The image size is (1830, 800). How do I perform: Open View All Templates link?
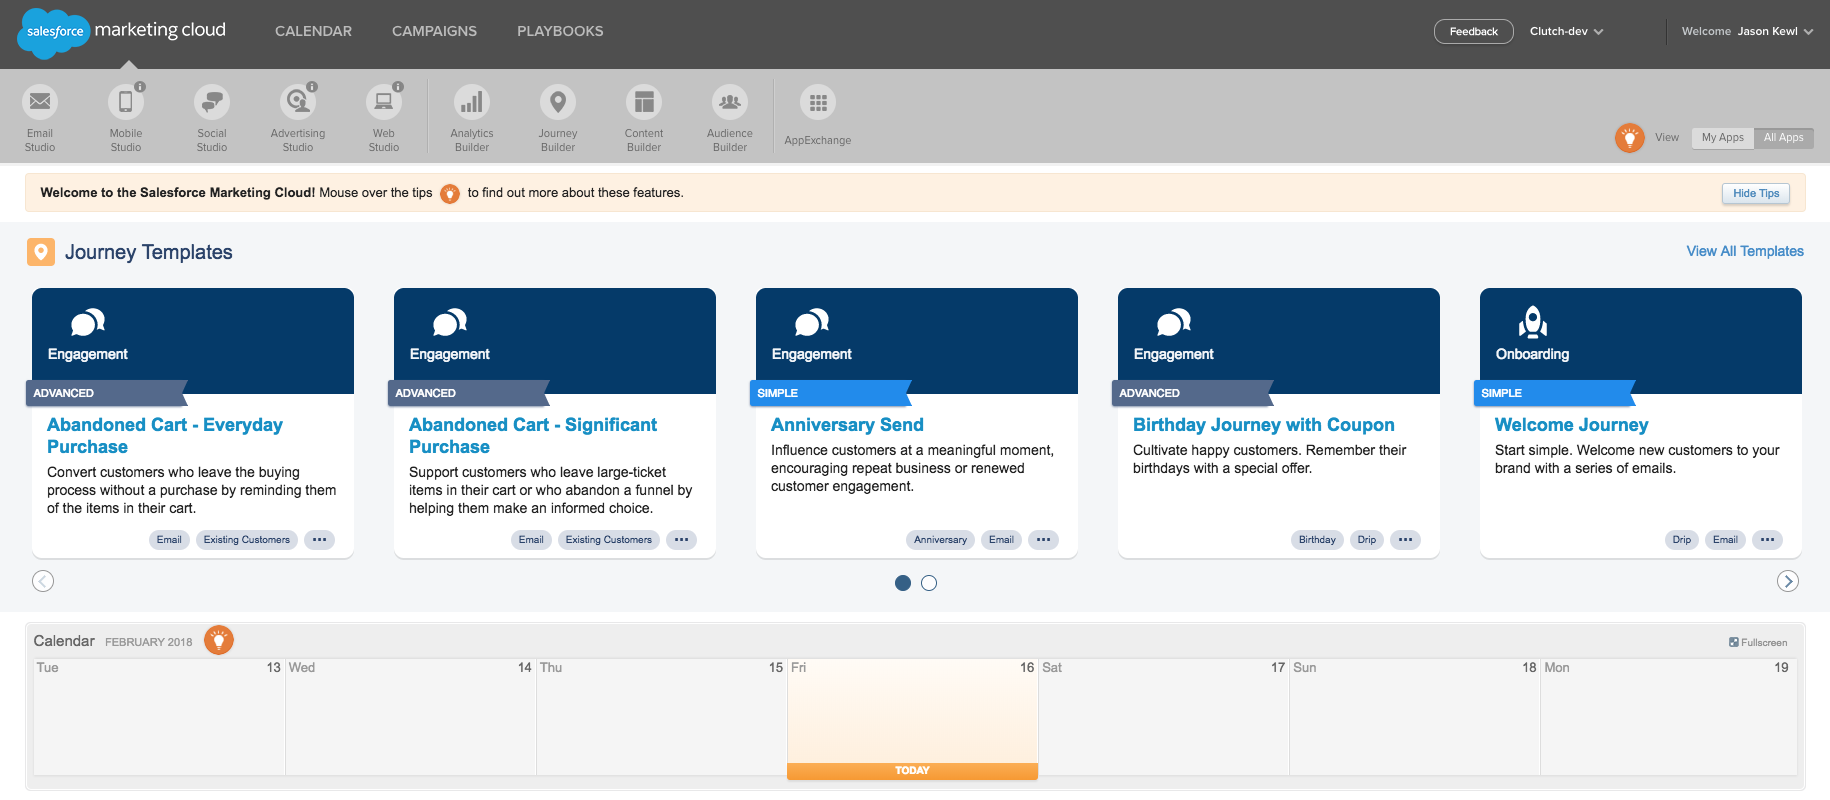coord(1745,251)
